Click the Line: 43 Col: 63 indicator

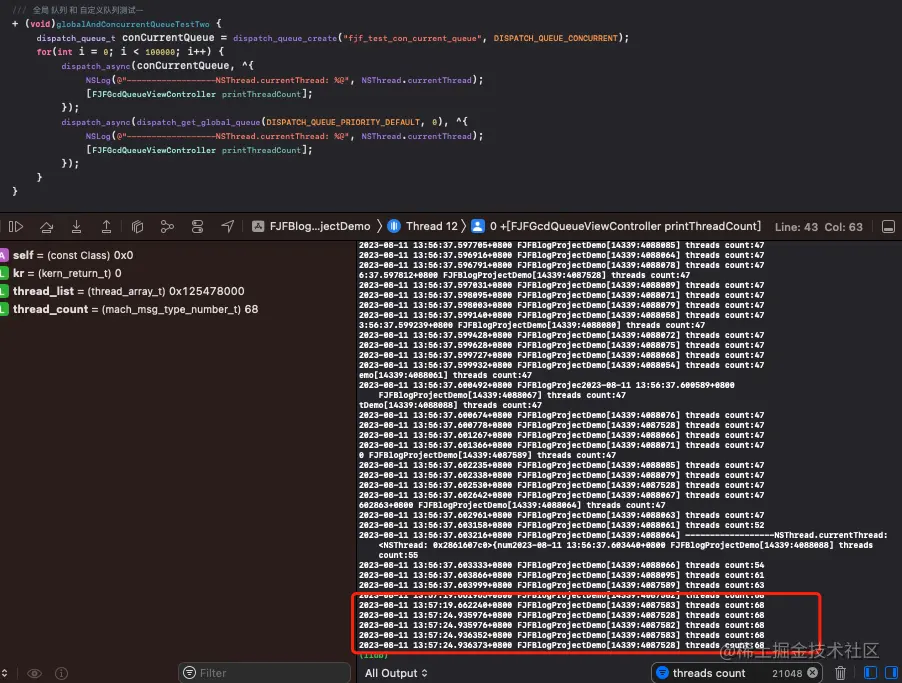819,227
